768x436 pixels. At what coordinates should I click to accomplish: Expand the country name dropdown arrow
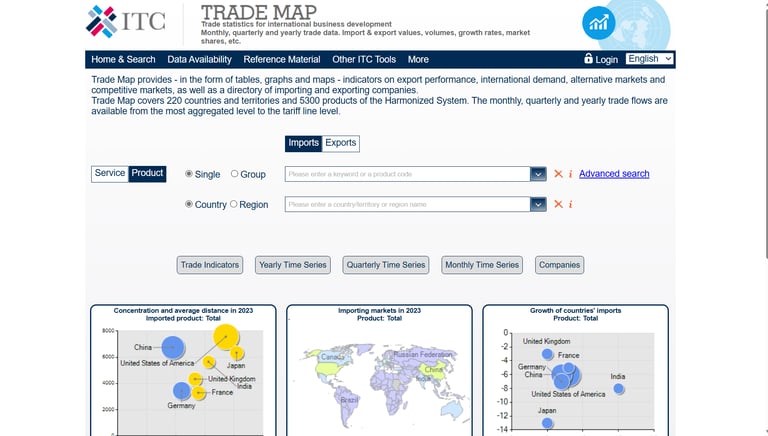pyautogui.click(x=538, y=204)
